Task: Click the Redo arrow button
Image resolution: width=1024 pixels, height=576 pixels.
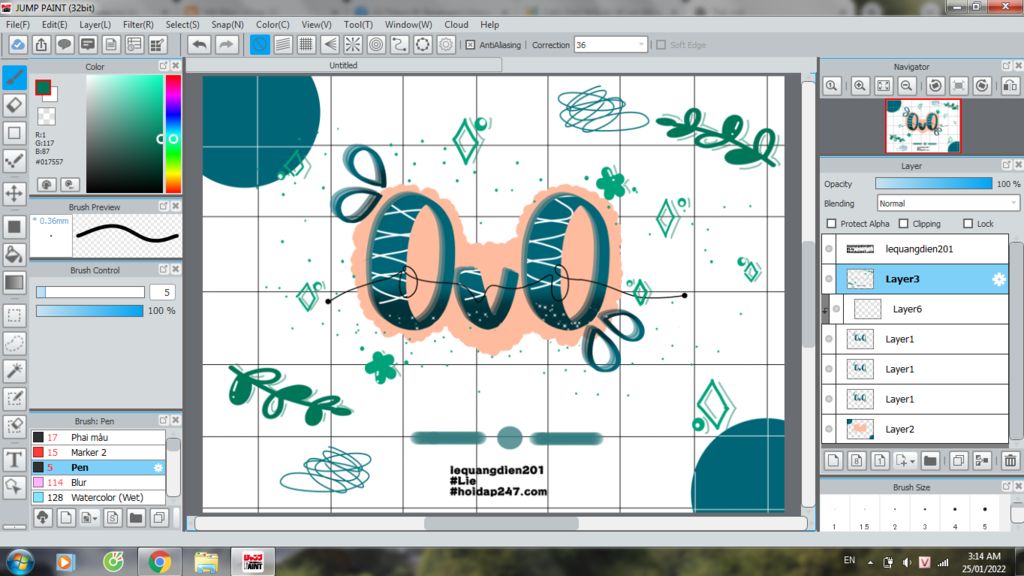Action: [x=226, y=45]
